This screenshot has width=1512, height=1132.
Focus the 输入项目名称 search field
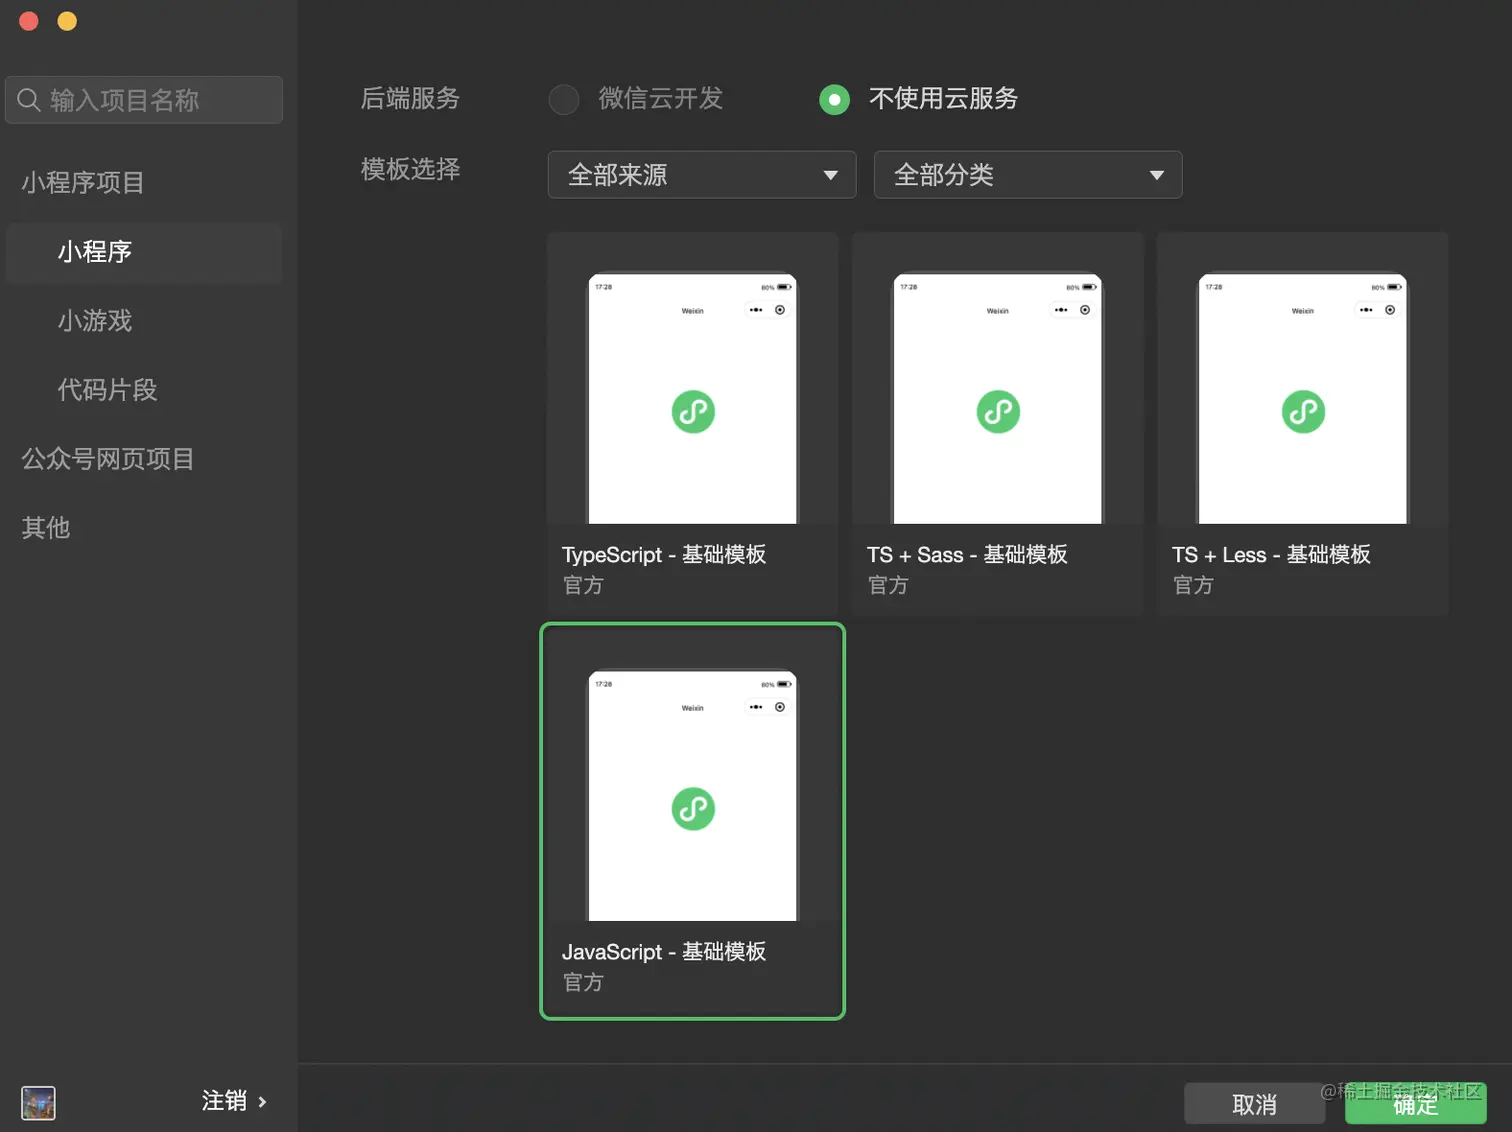pos(144,100)
